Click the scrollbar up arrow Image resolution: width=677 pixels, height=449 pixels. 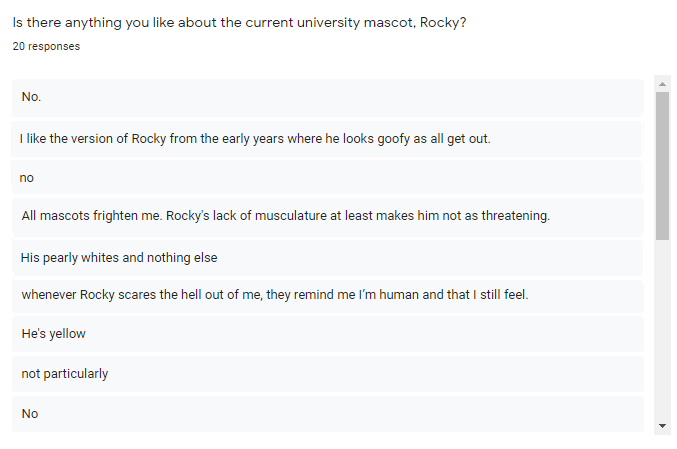coord(662,83)
